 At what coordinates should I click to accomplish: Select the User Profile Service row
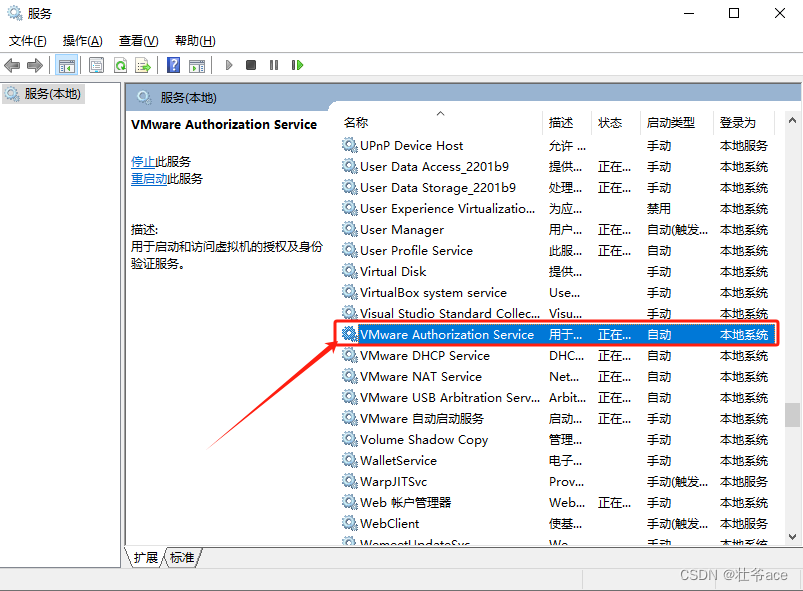point(557,250)
